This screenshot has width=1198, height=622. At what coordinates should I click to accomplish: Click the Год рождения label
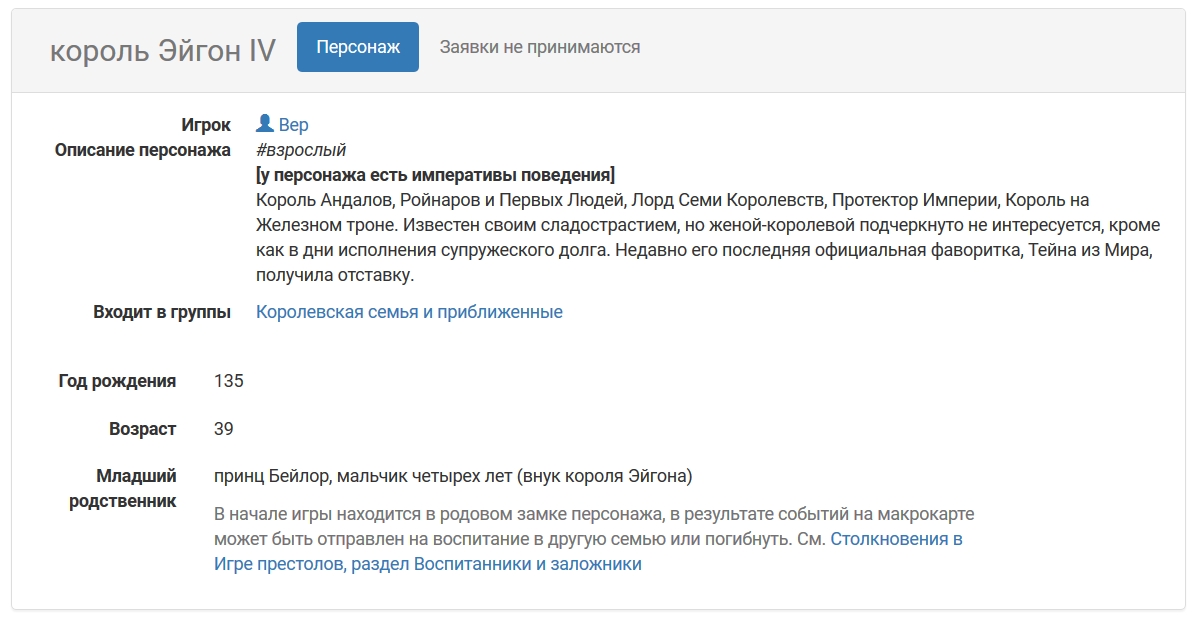pos(117,381)
